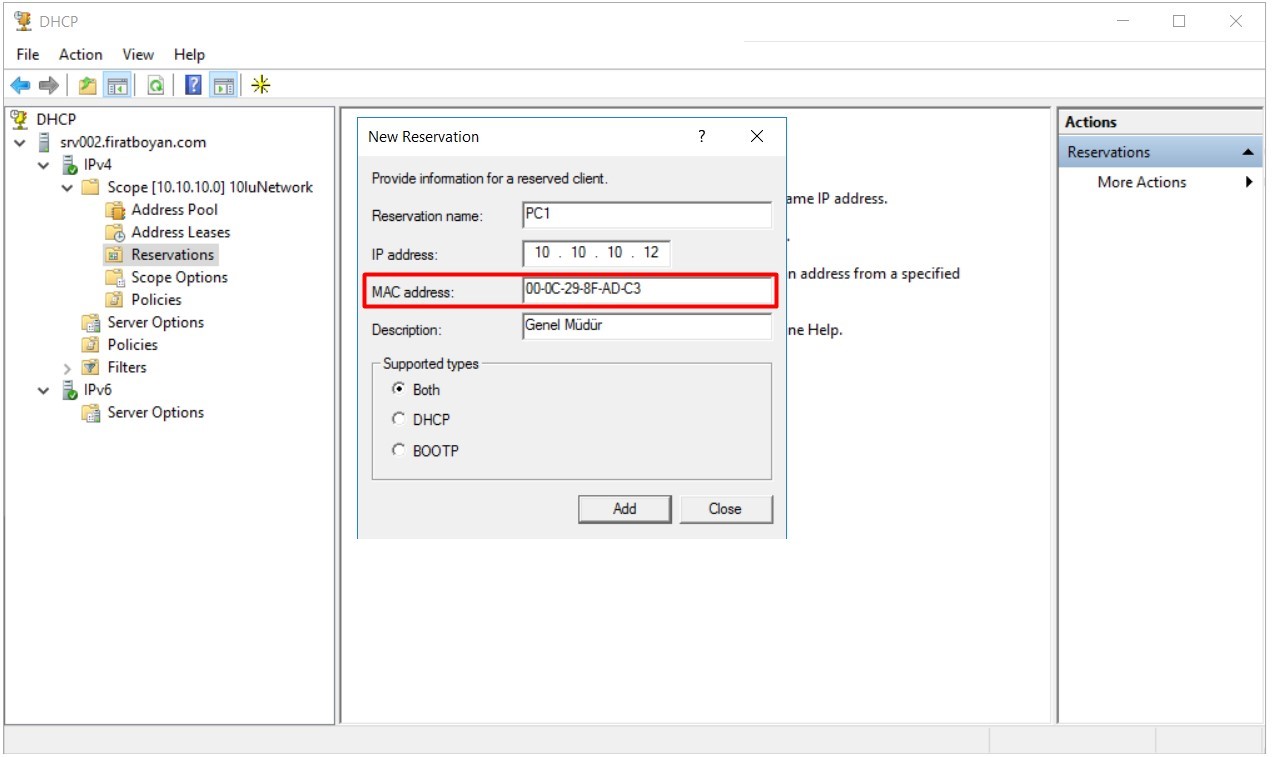Open the View menu

coord(138,55)
